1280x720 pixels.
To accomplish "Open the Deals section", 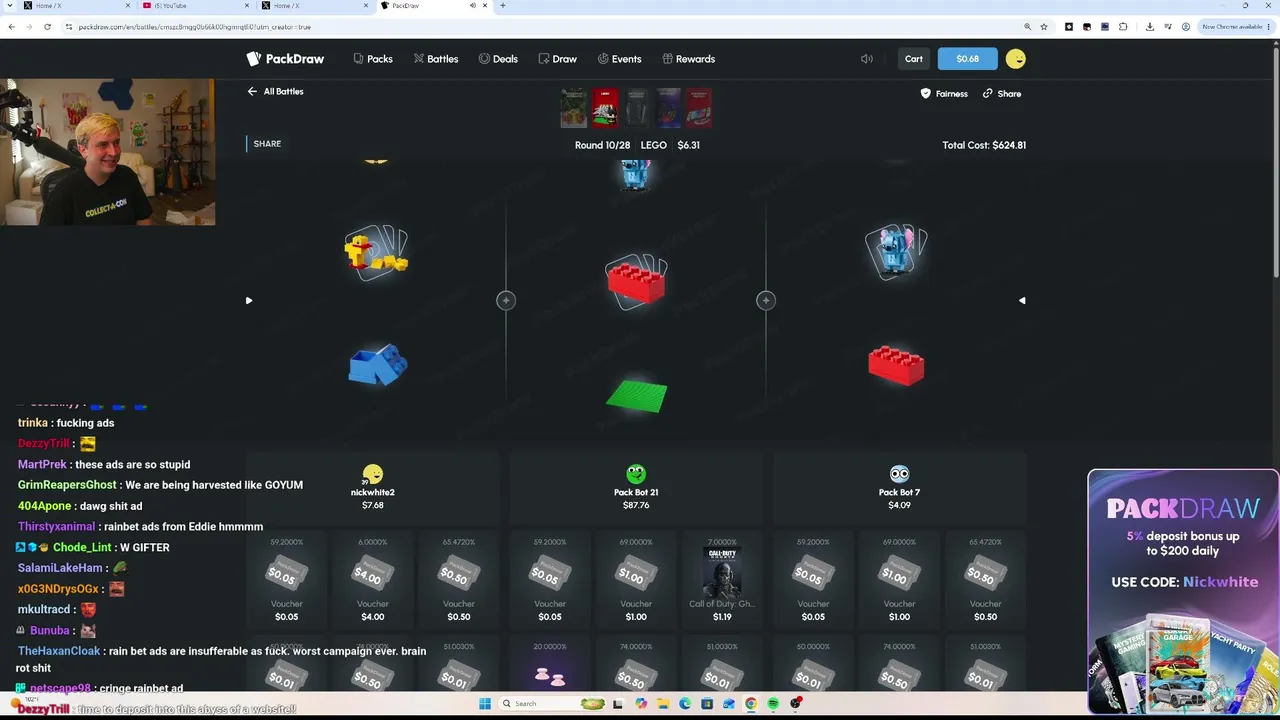I will (x=498, y=59).
